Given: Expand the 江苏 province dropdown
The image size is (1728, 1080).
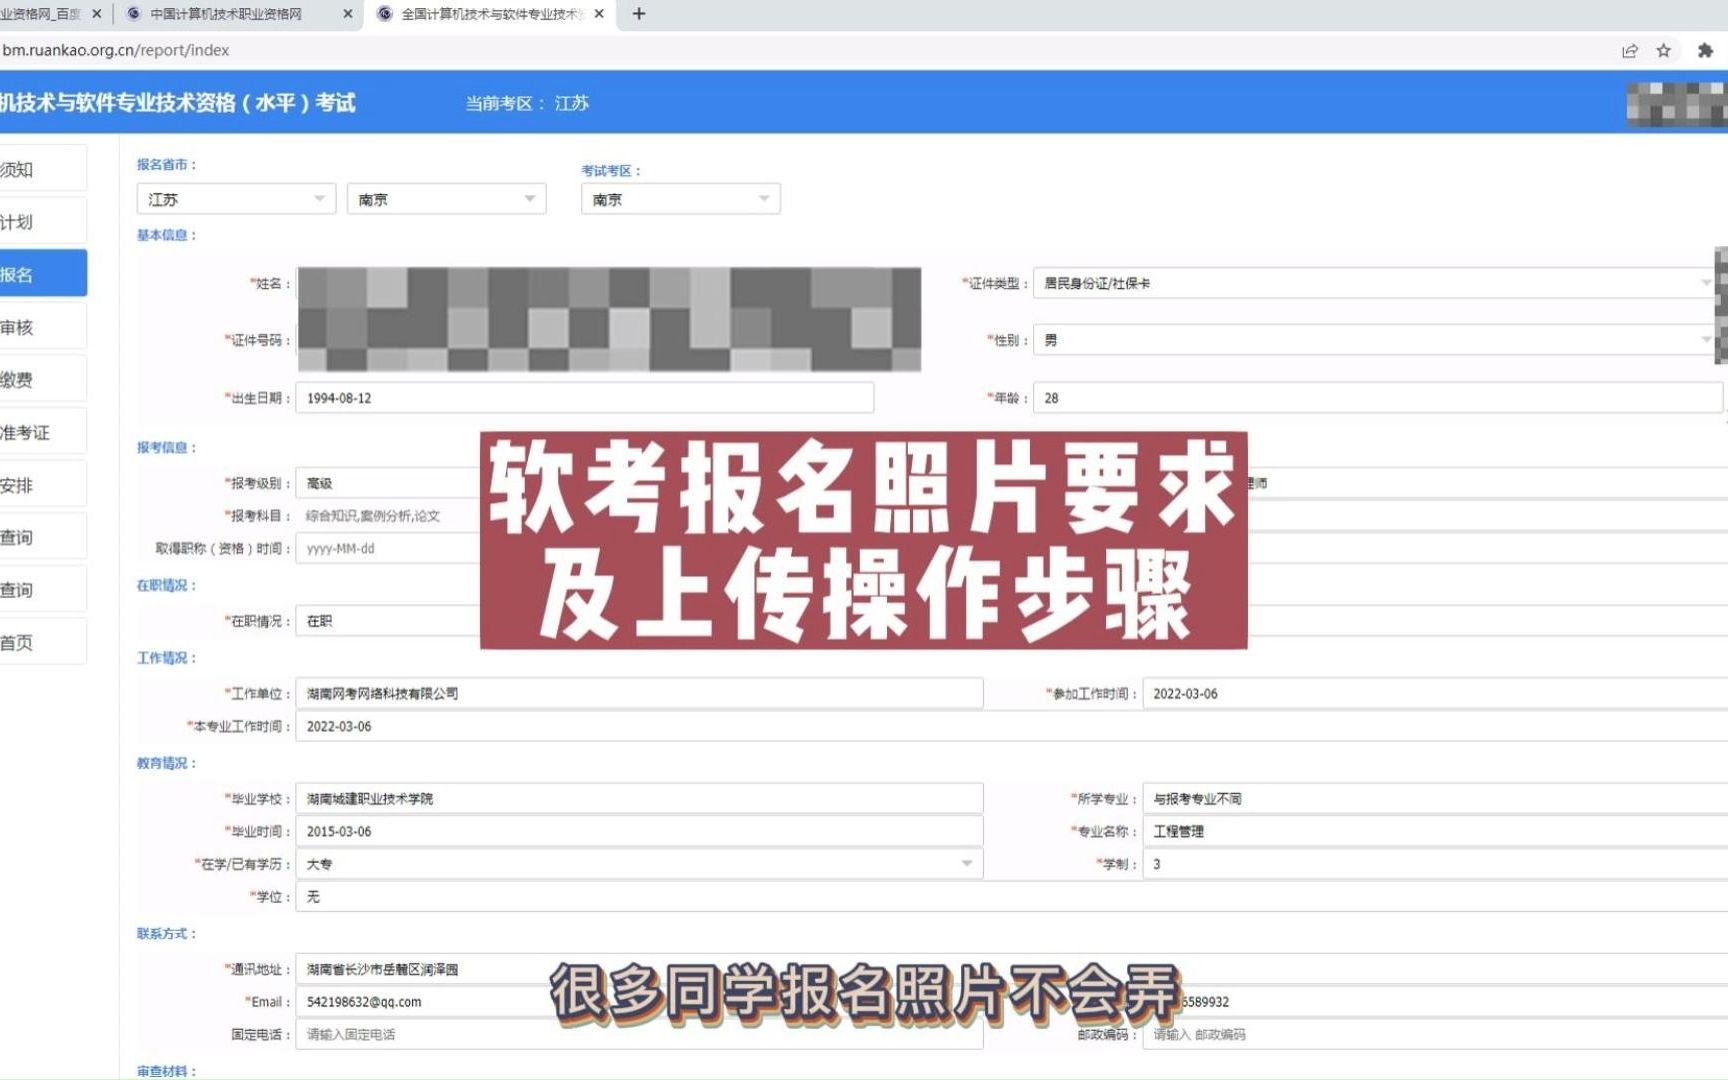Looking at the screenshot, I should pos(236,199).
